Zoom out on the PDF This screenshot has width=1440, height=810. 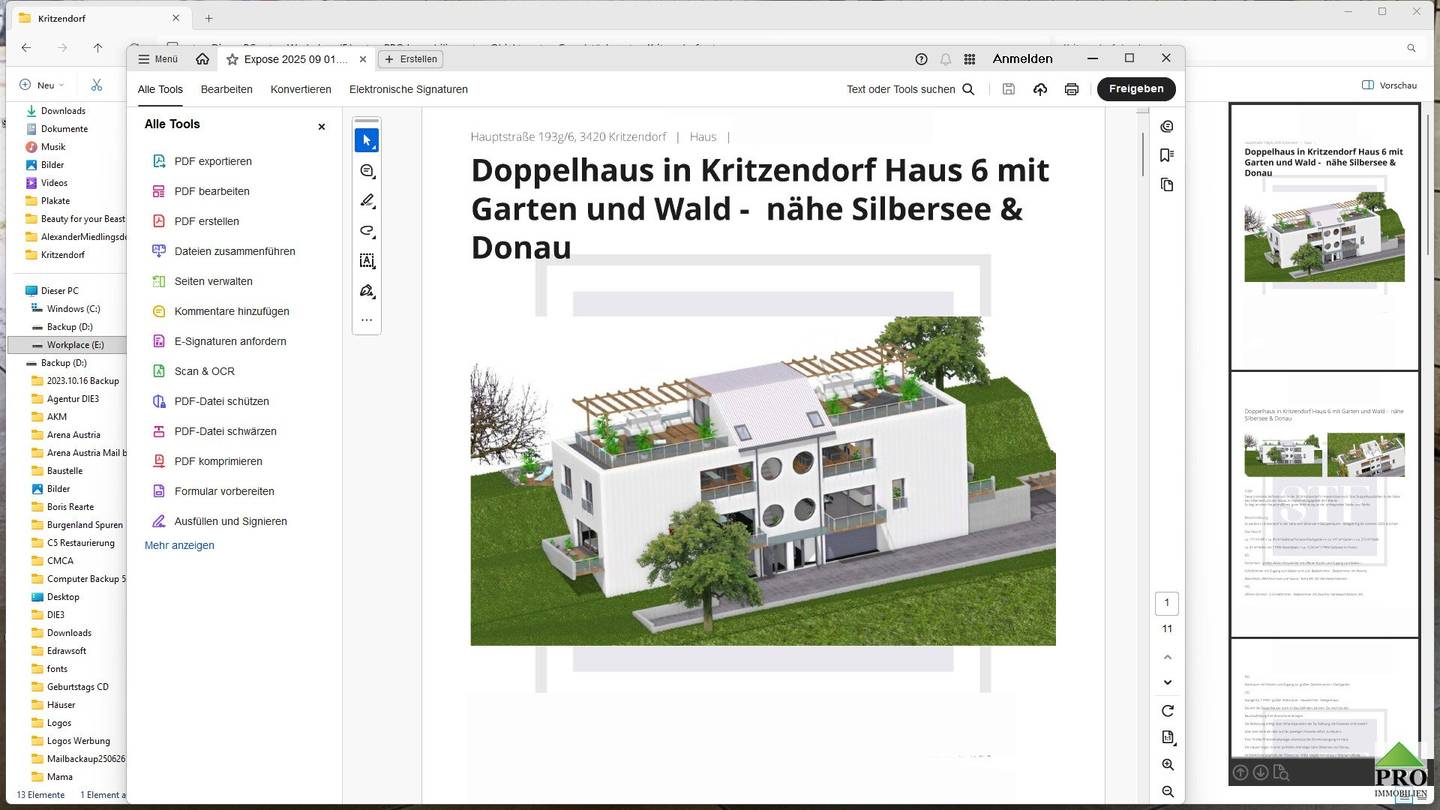tap(1167, 792)
